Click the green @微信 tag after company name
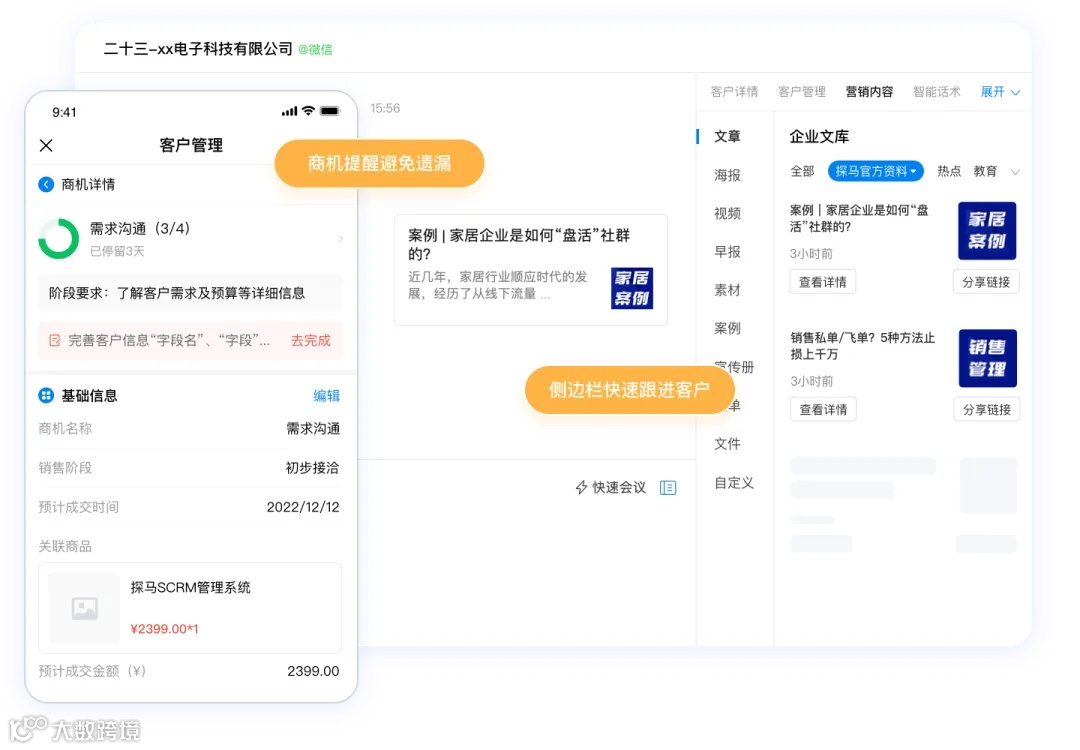Screen dimensions: 1080x750 tap(315, 48)
